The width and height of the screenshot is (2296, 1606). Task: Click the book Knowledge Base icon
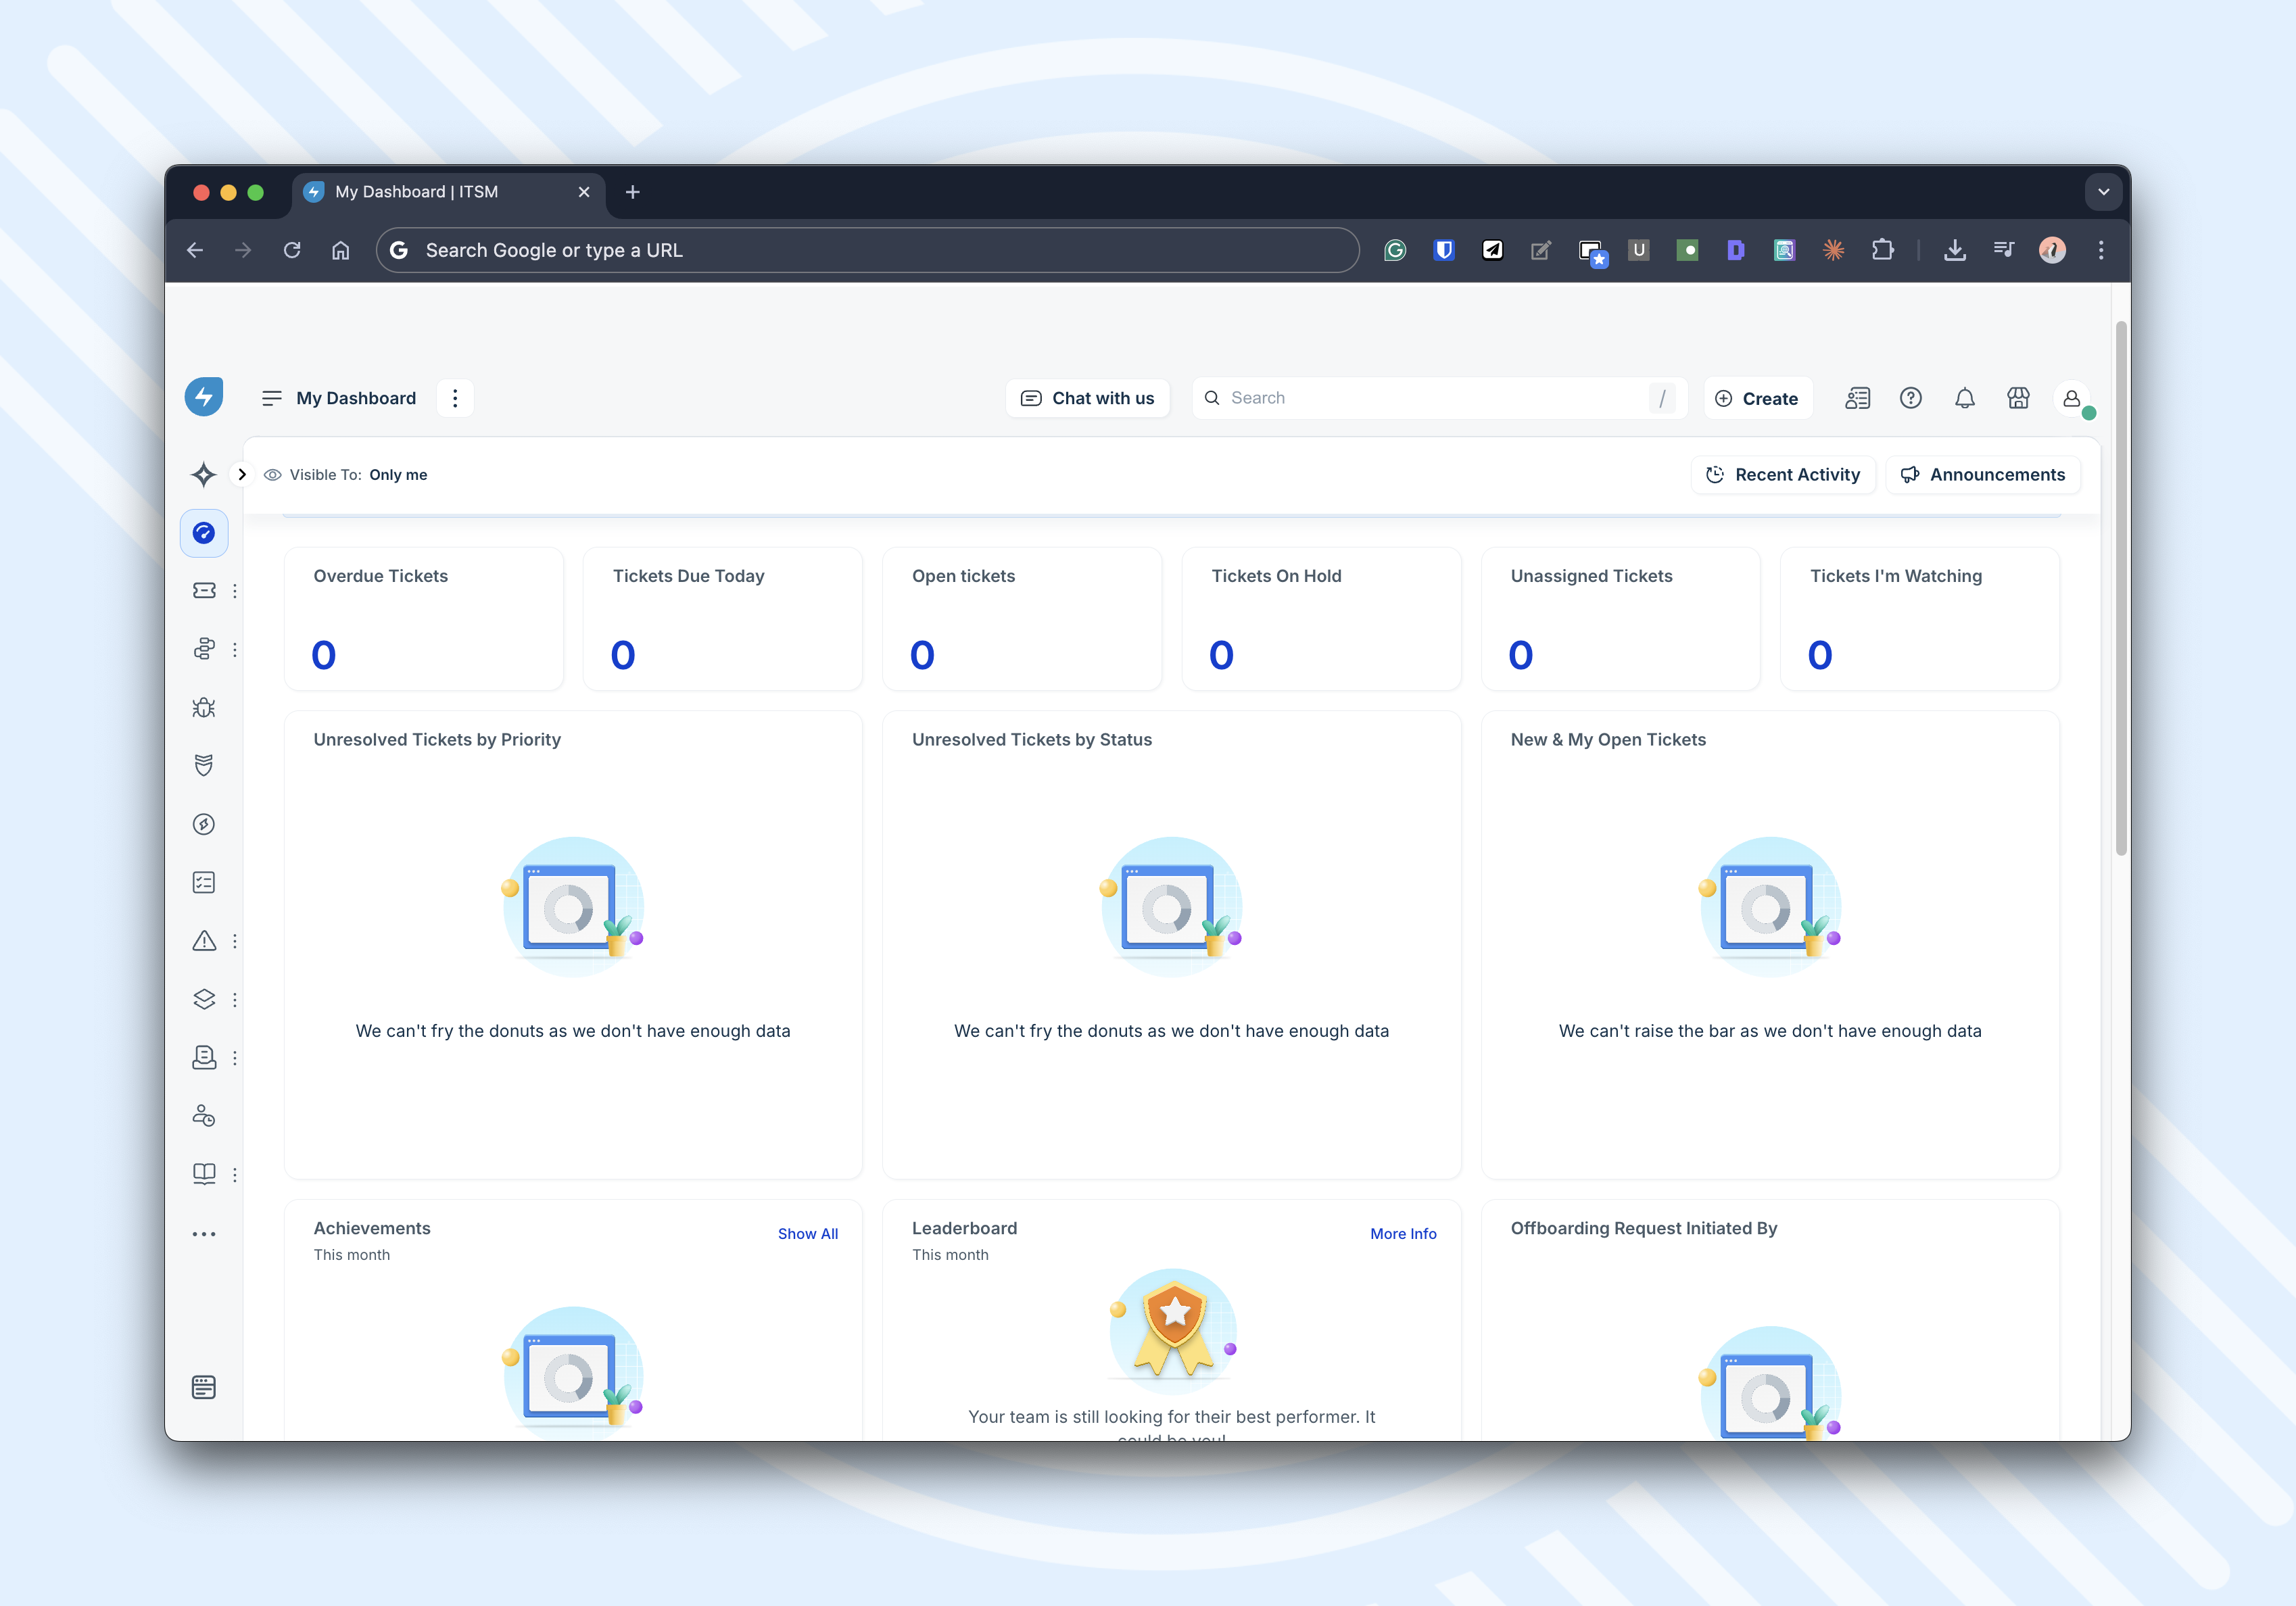pyautogui.click(x=204, y=1174)
